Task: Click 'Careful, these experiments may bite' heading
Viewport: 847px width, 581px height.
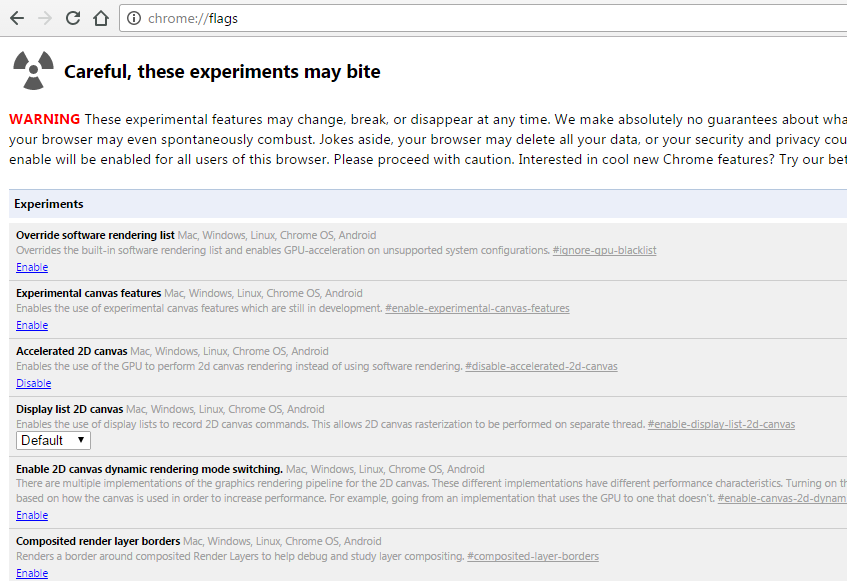Action: pyautogui.click(x=222, y=71)
